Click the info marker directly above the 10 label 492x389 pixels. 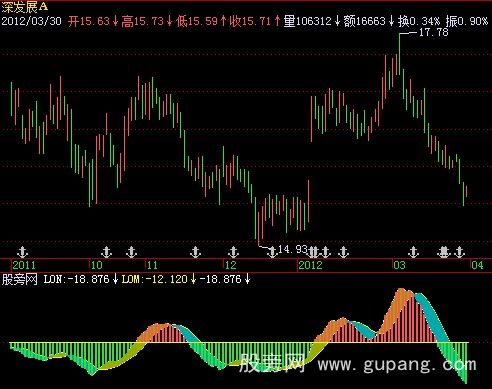click(106, 252)
